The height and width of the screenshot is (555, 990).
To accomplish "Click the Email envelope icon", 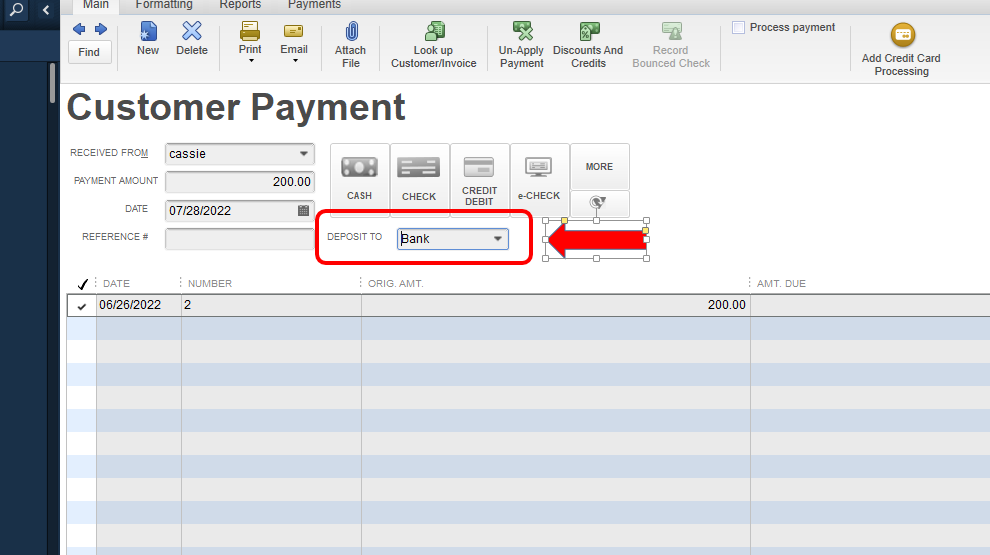I will coord(294,31).
